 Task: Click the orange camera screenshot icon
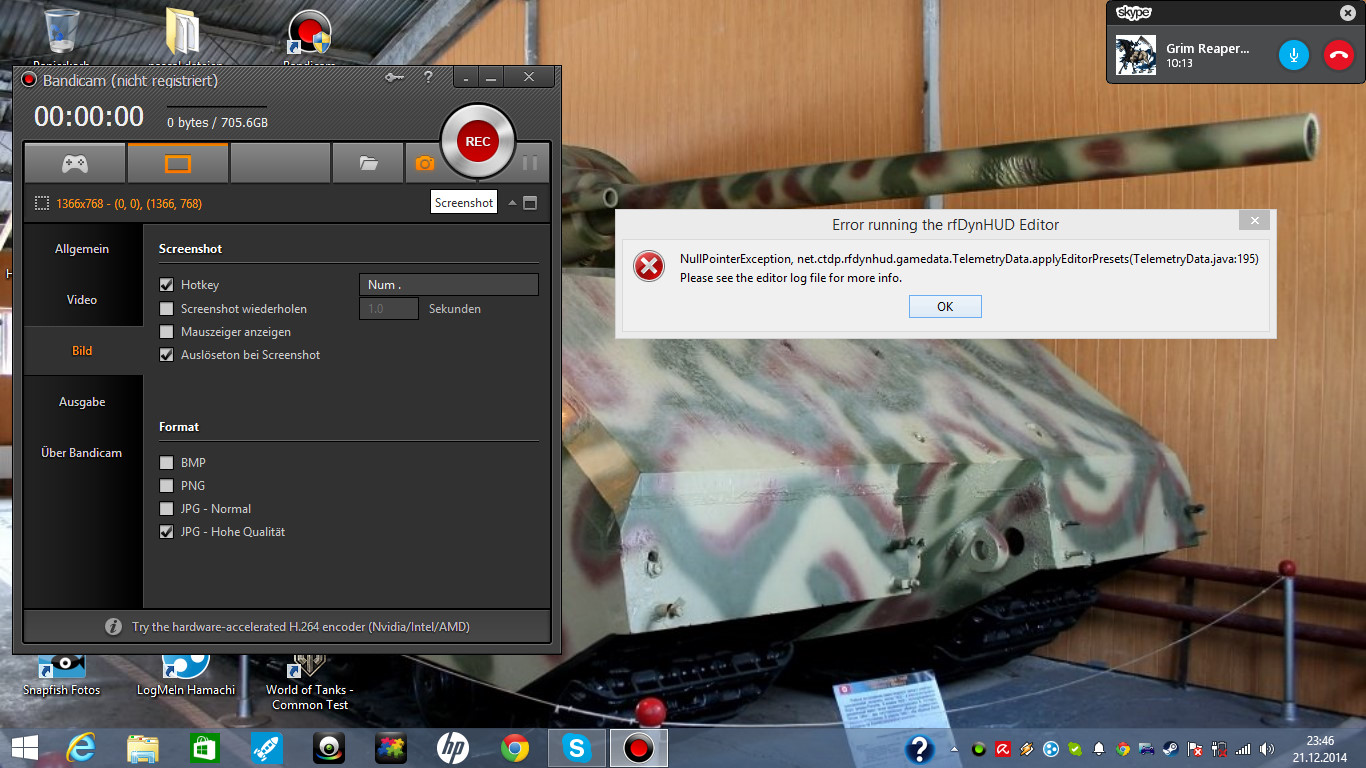(424, 163)
